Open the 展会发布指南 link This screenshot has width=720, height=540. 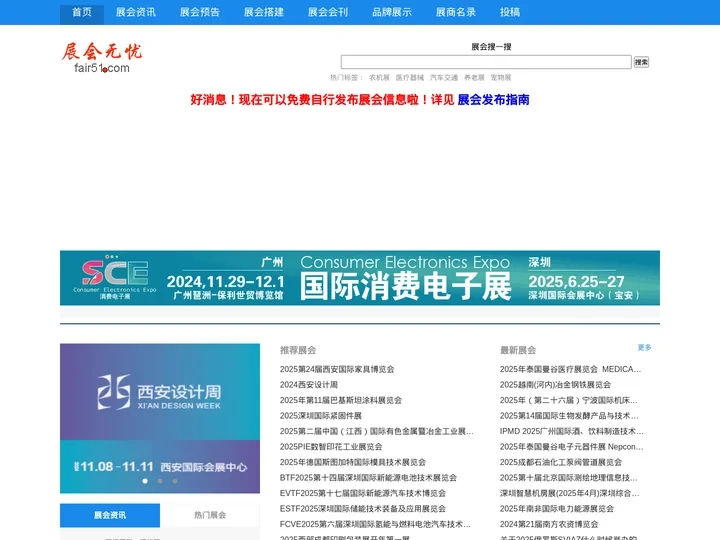493,100
